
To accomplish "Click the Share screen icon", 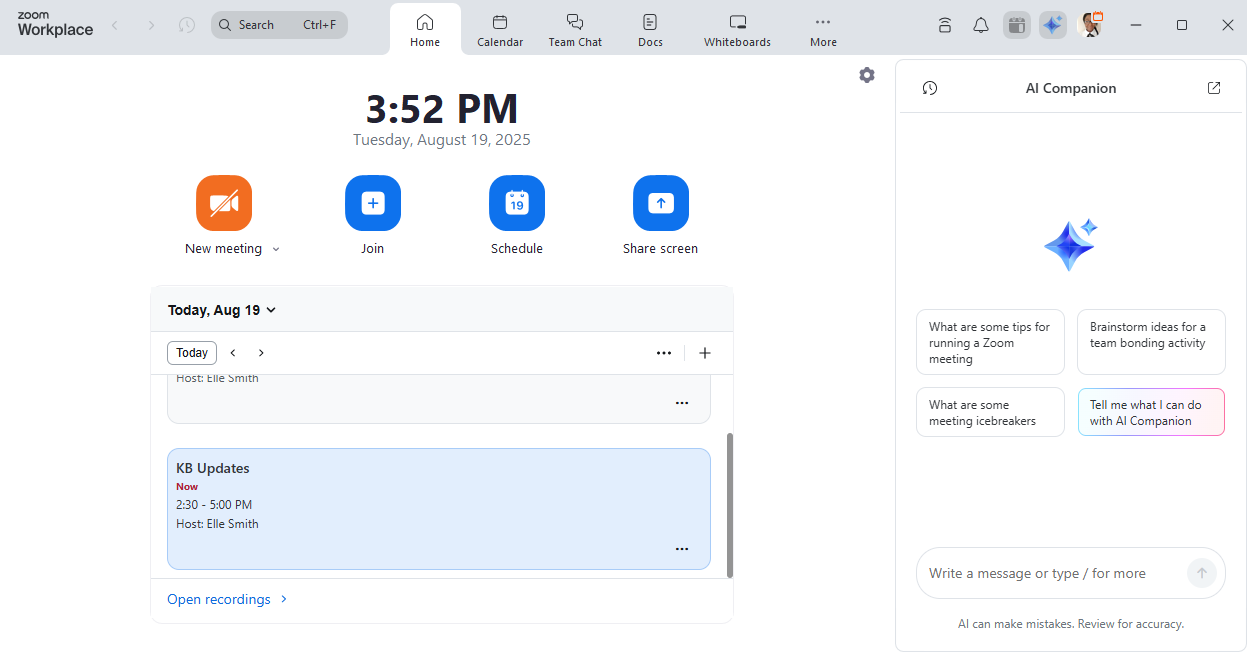I will point(660,203).
